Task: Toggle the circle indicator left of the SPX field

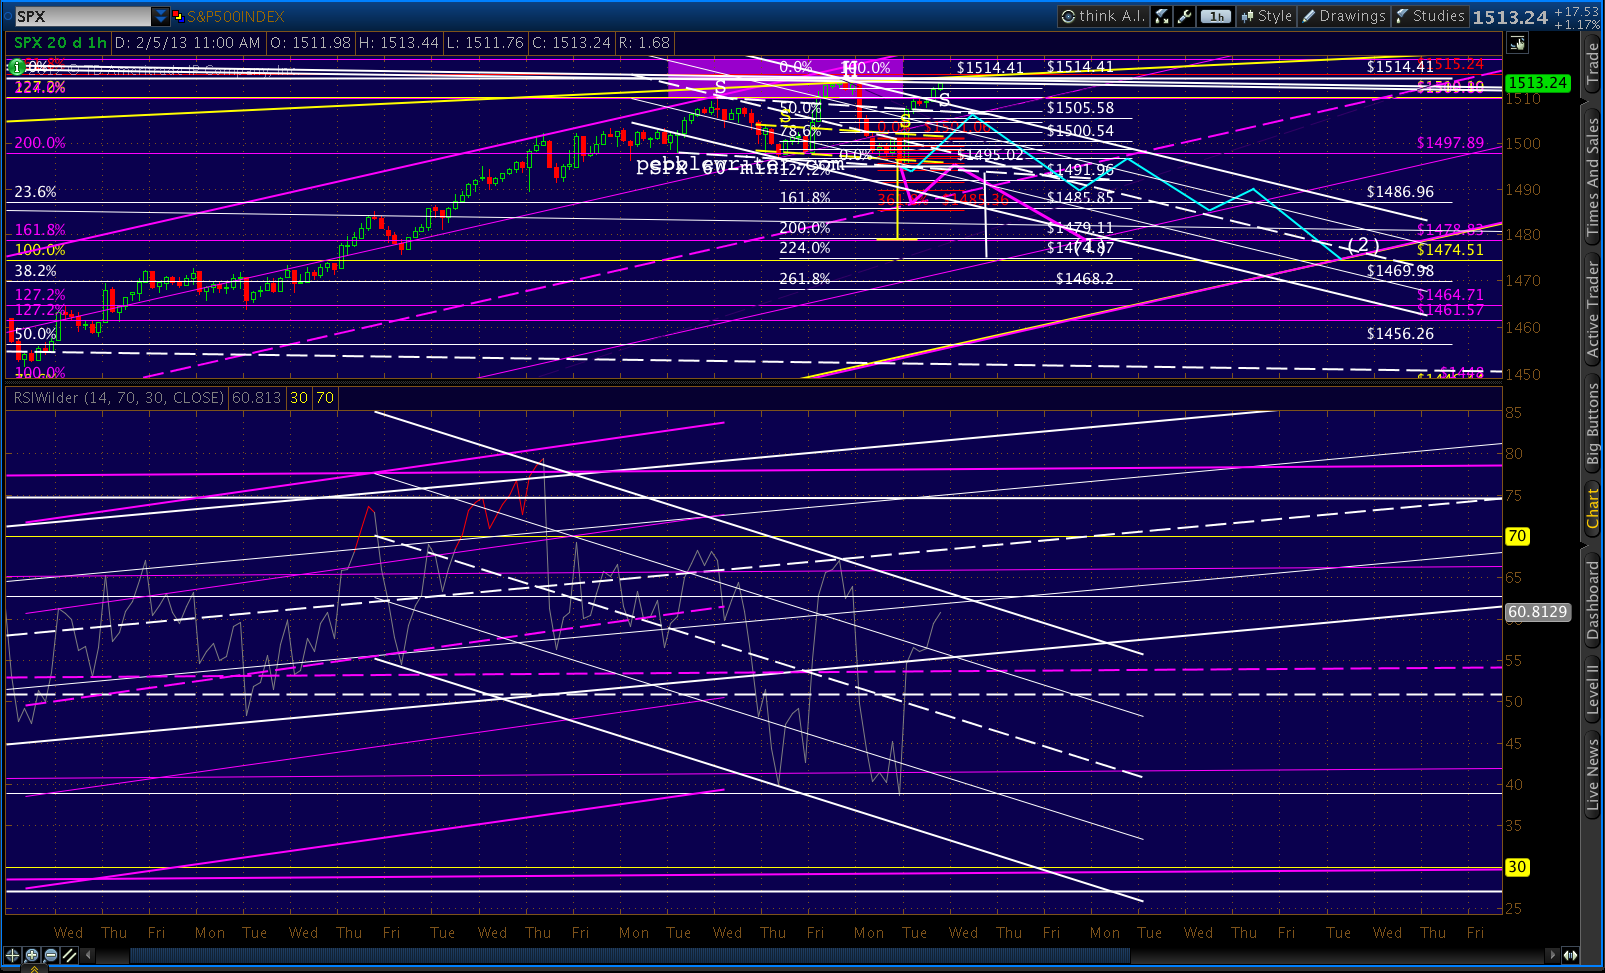Action: pyautogui.click(x=6, y=16)
